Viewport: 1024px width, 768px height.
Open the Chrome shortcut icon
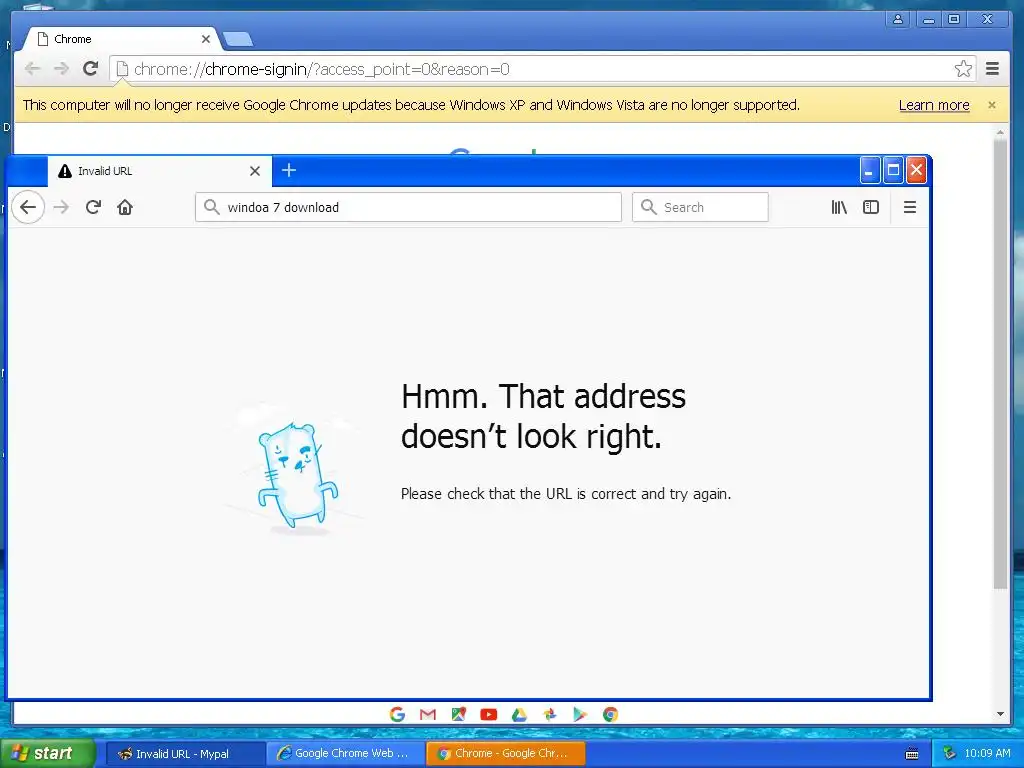(611, 714)
